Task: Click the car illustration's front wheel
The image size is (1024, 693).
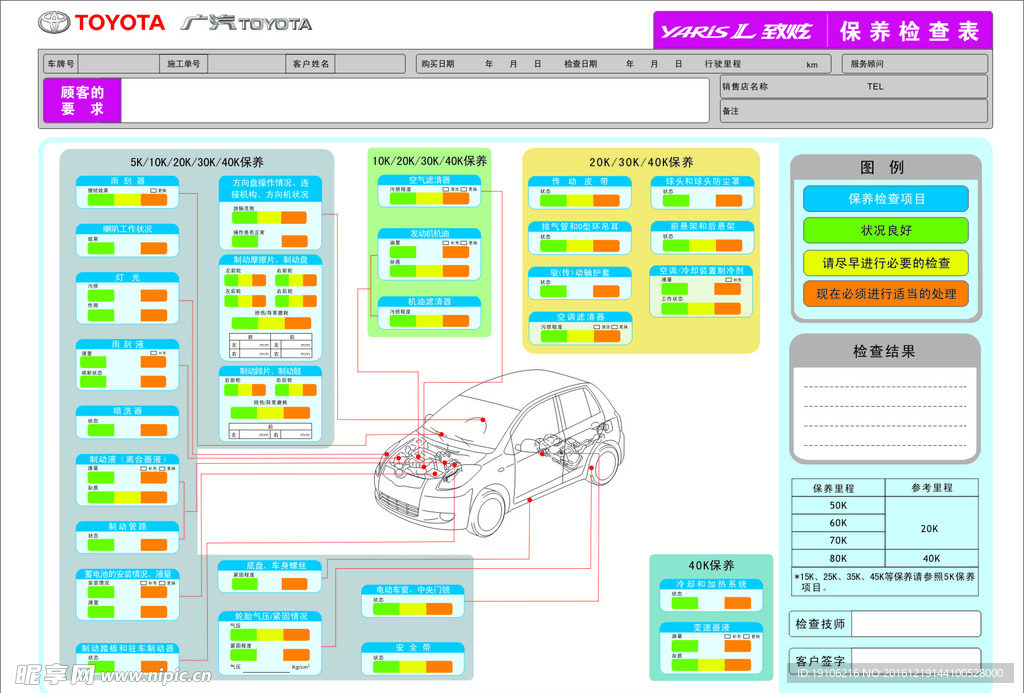Action: pos(489,513)
